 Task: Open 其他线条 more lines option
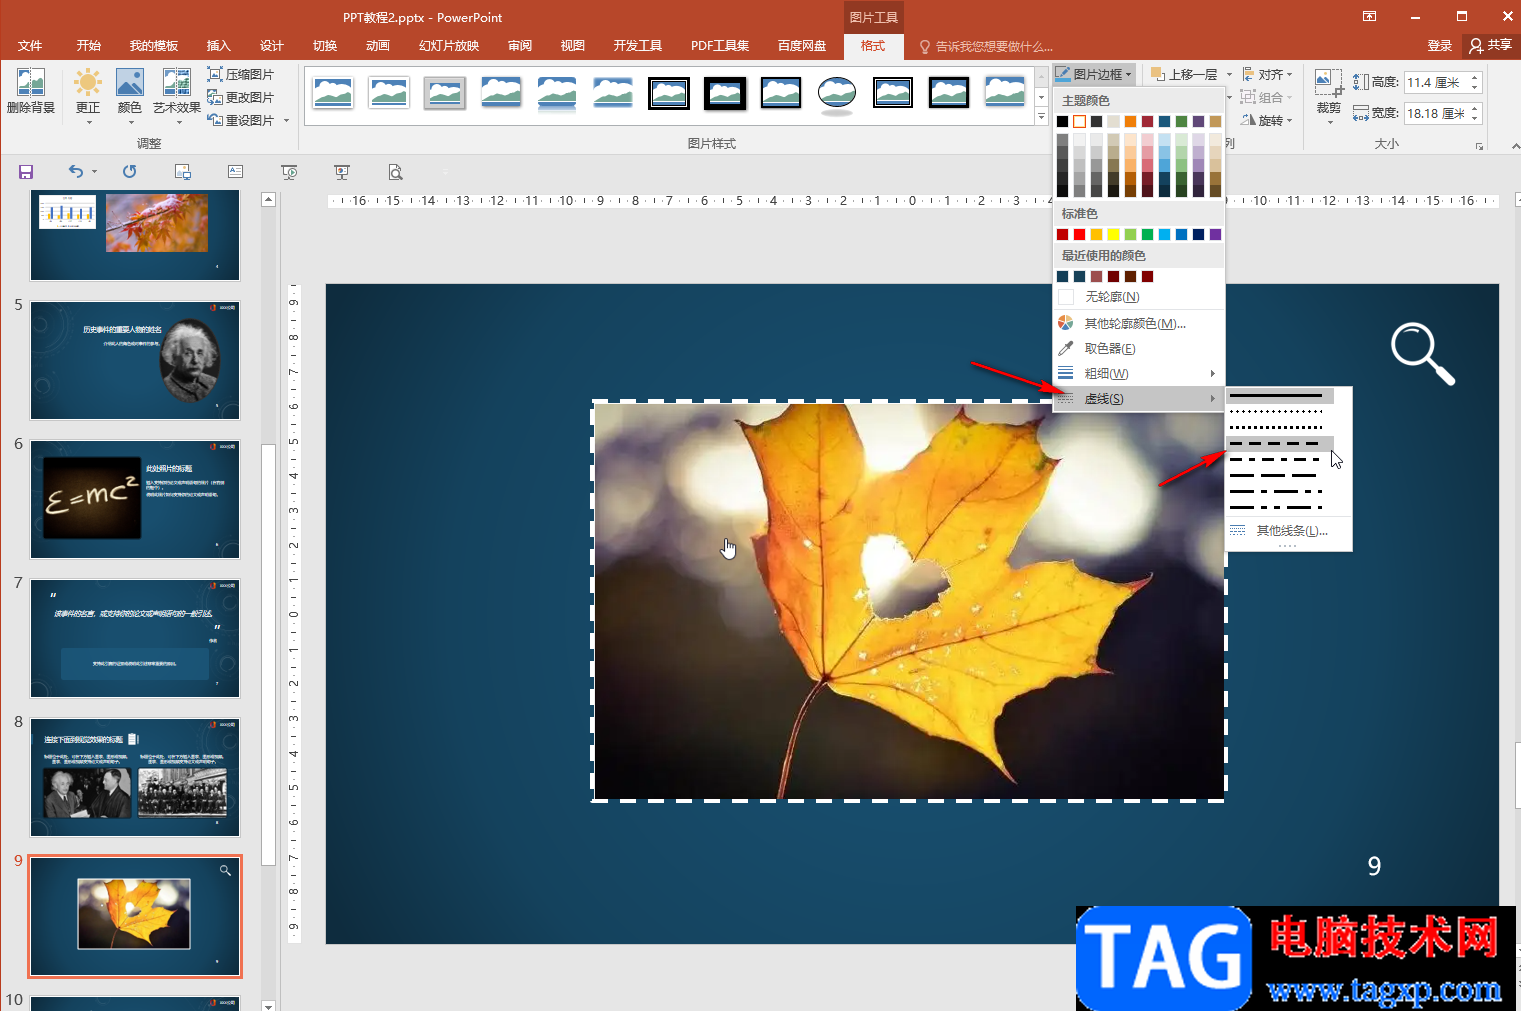point(1289,530)
